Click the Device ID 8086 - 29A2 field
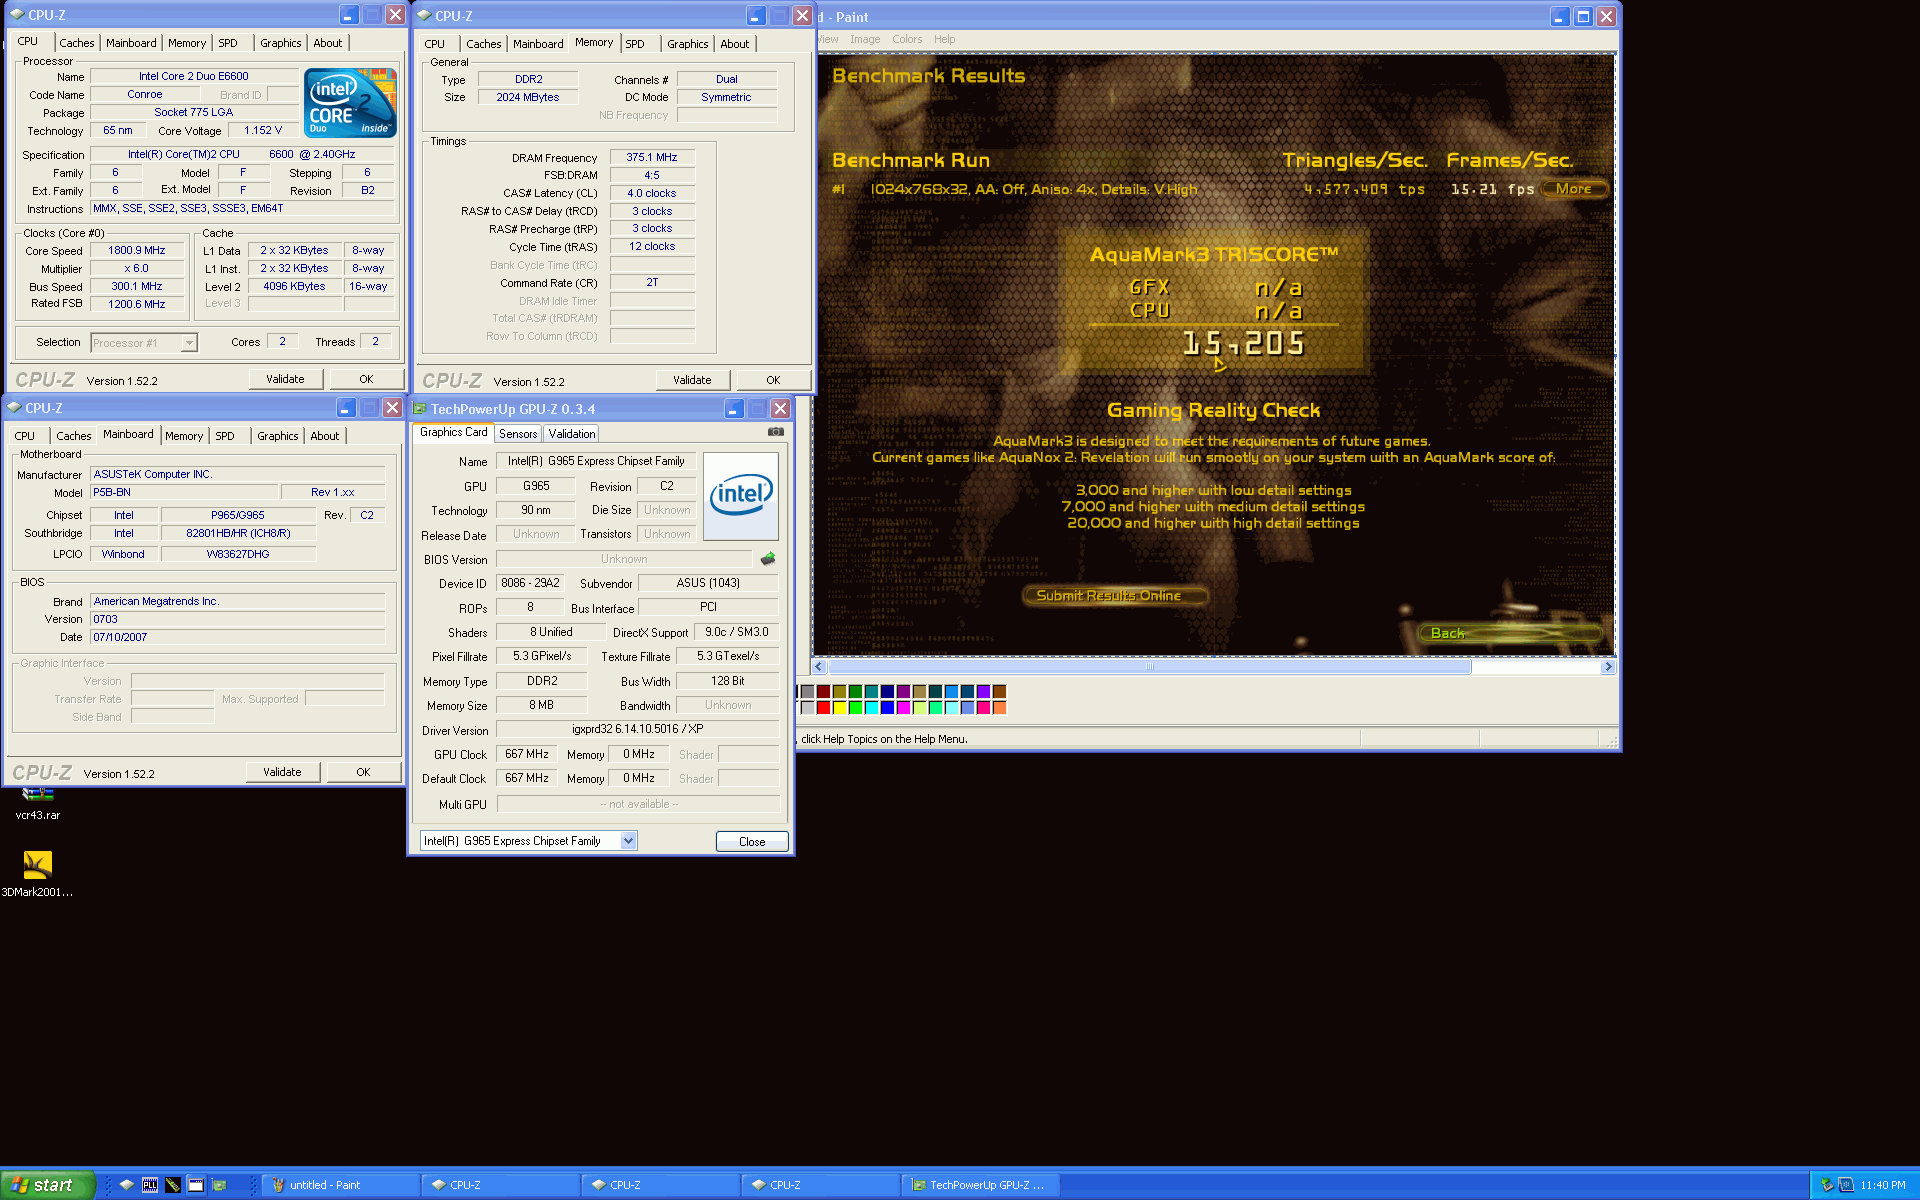The height and width of the screenshot is (1200, 1920). pos(531,583)
